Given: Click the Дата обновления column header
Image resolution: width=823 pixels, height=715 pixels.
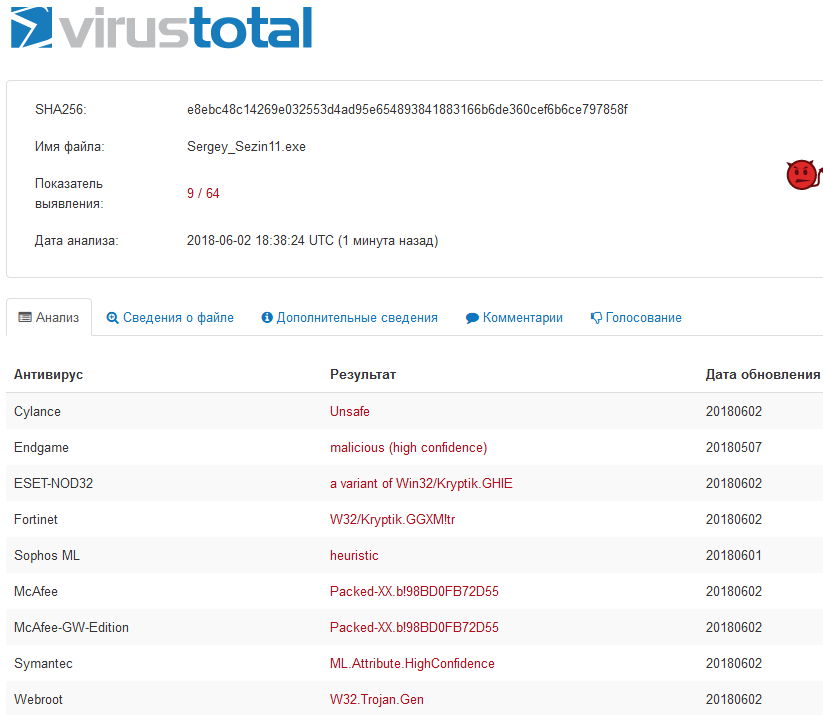Looking at the screenshot, I should pyautogui.click(x=762, y=374).
